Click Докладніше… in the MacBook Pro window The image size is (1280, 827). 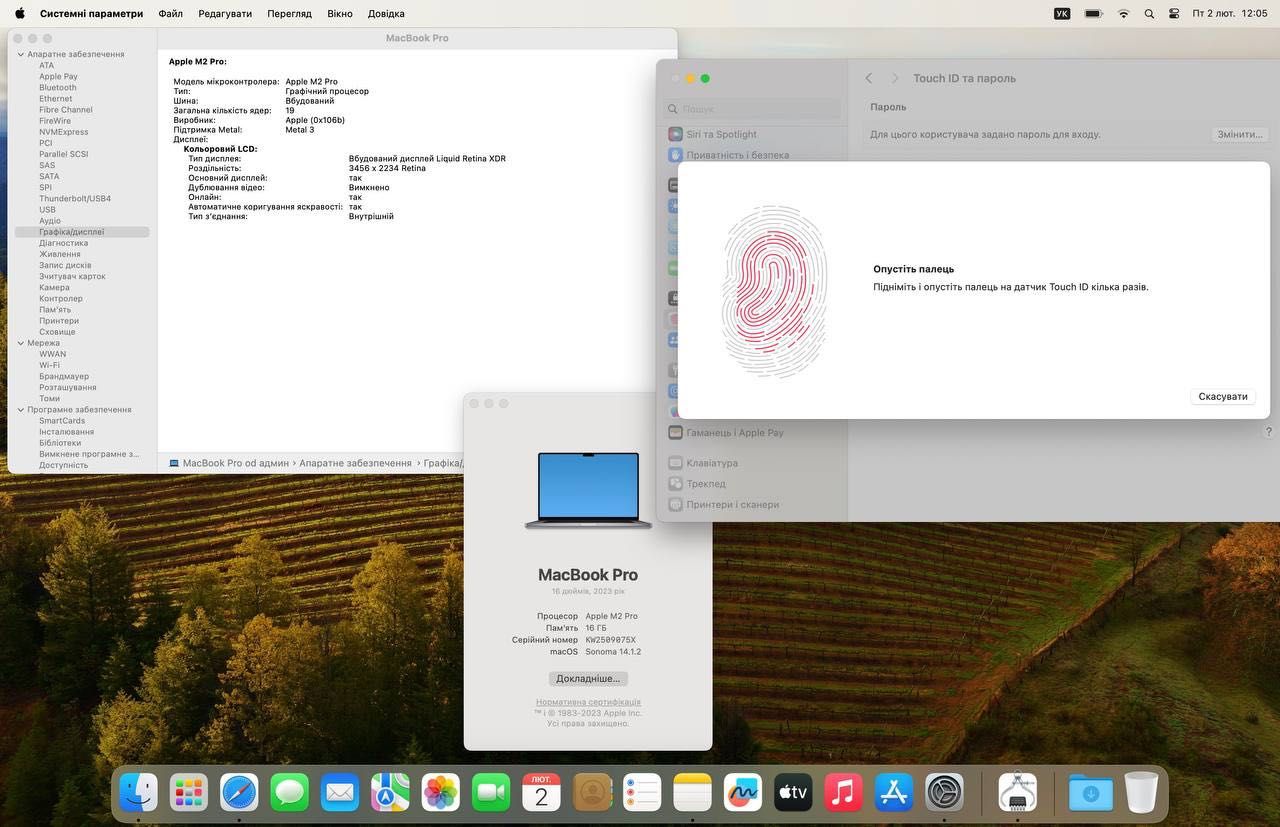coord(588,678)
